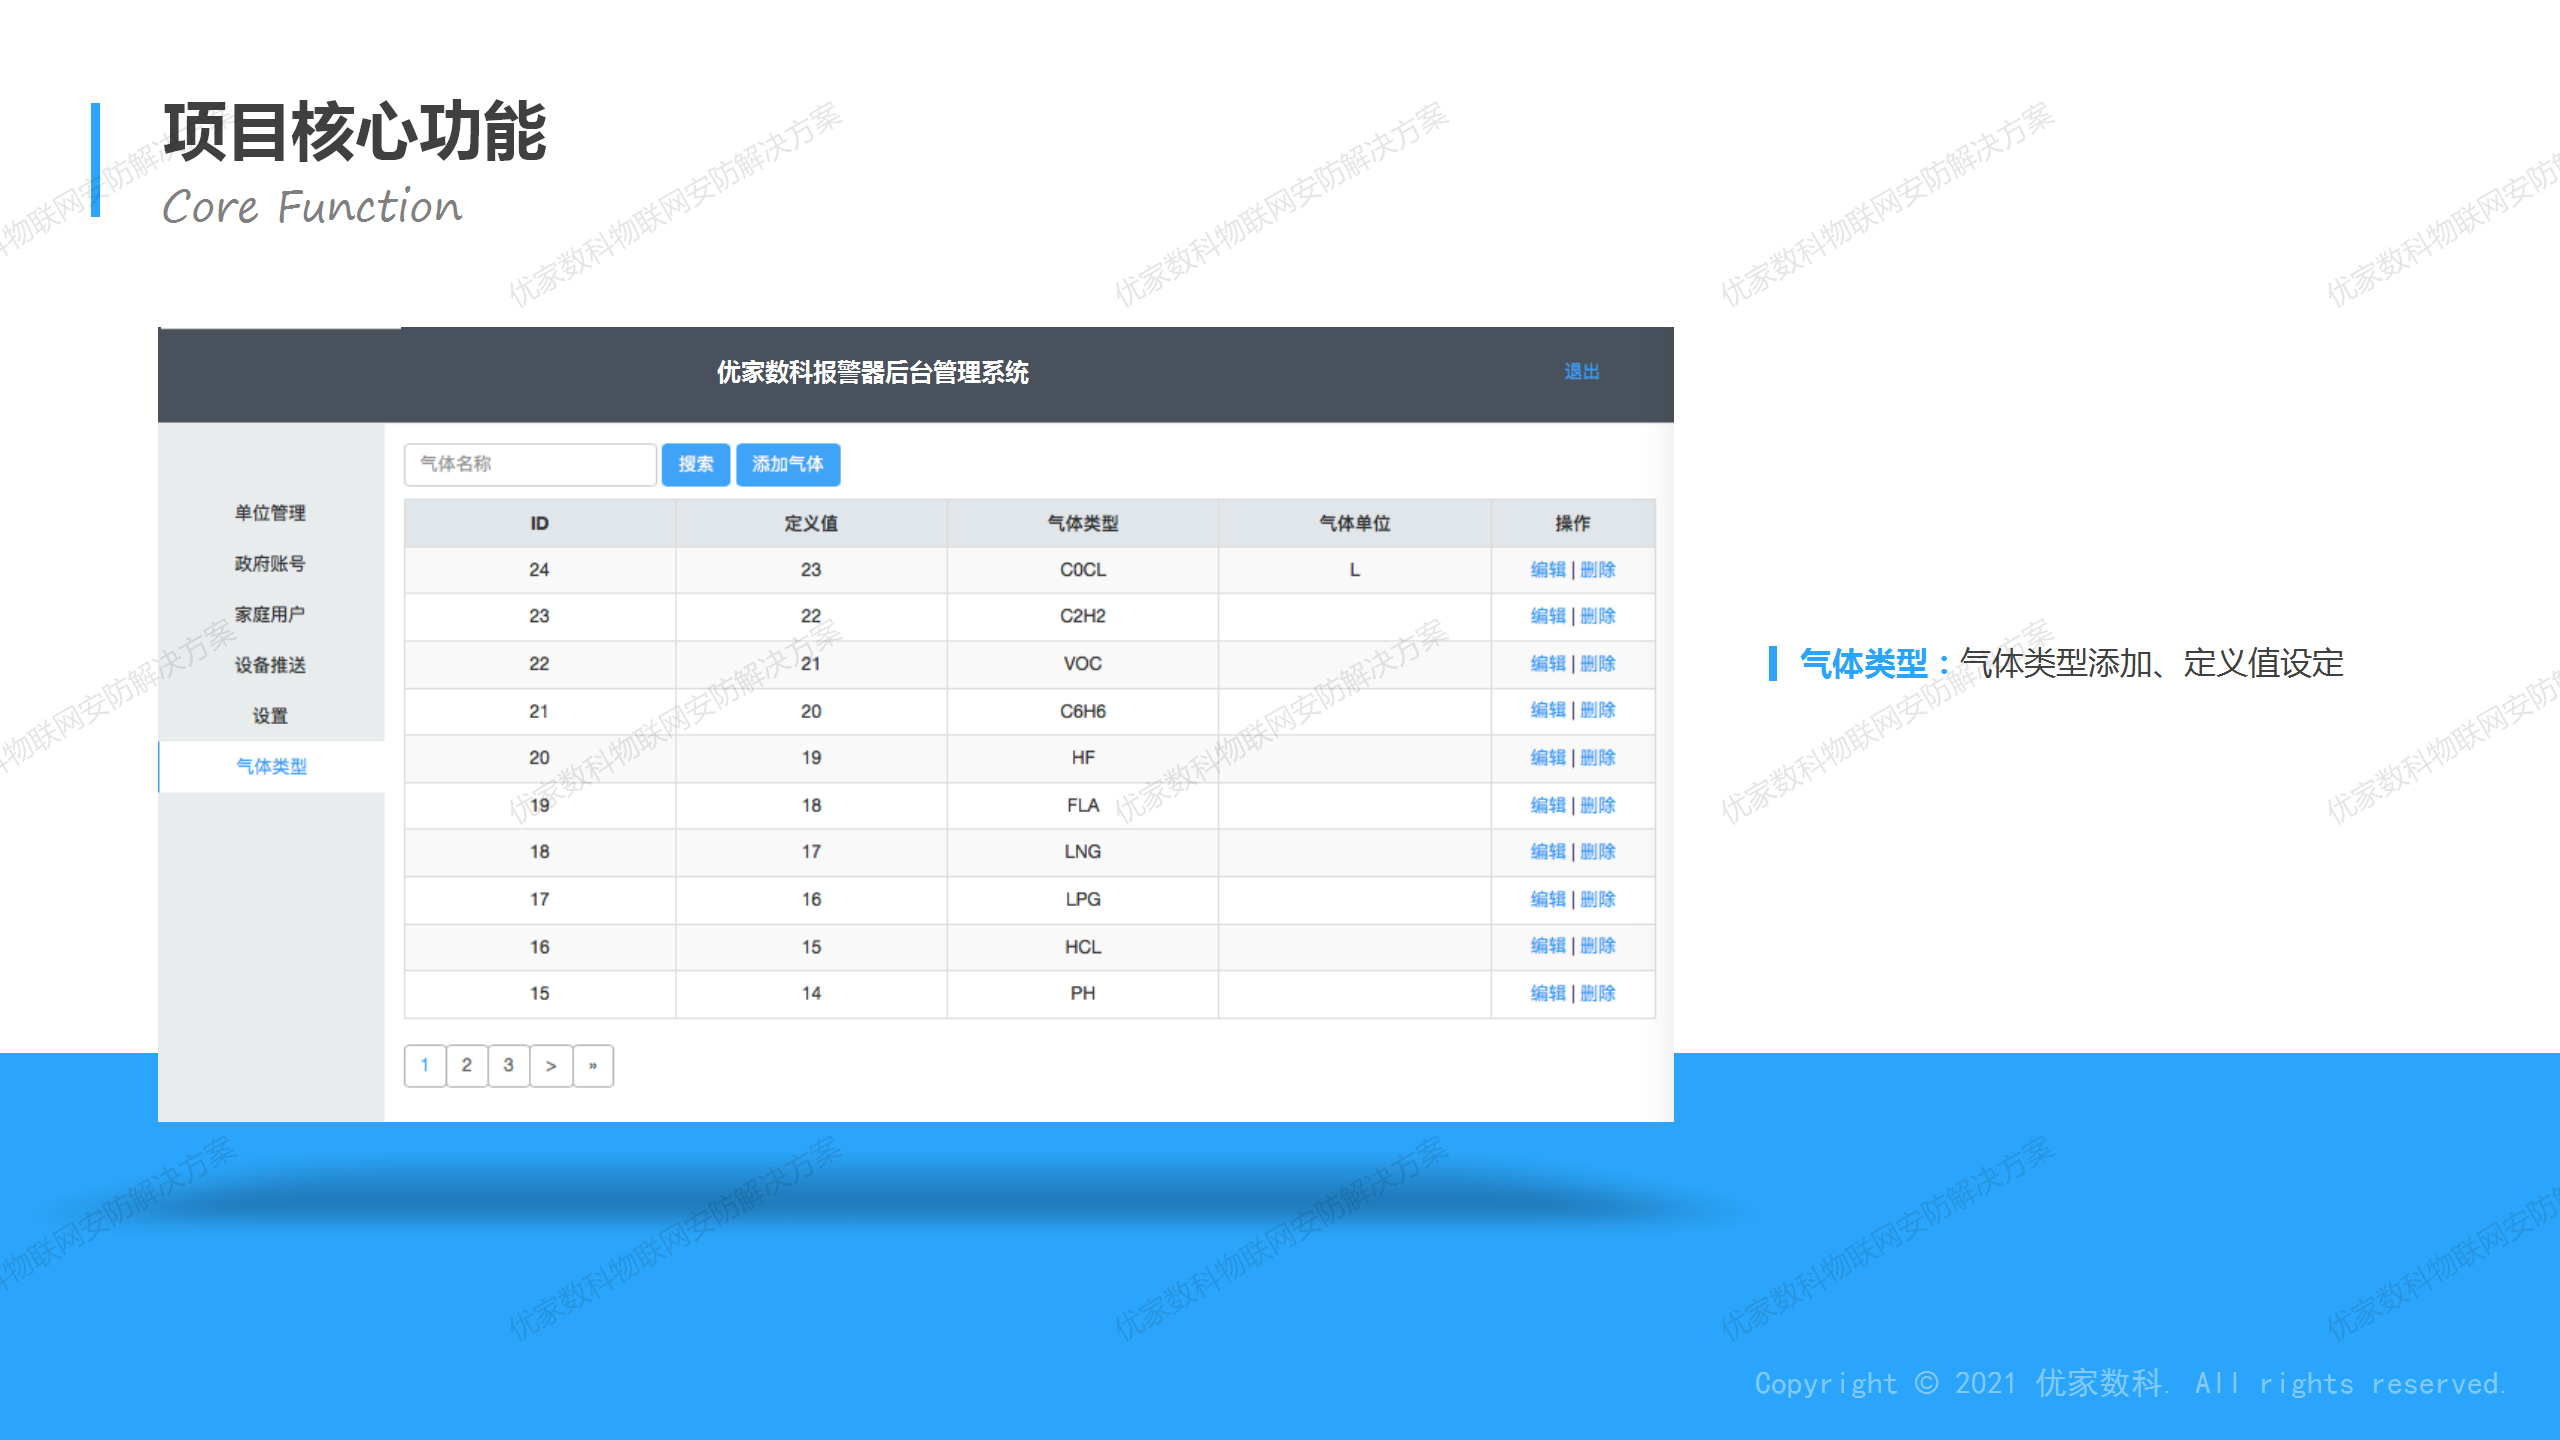Viewport: 2560px width, 1440px height.
Task: Click 编辑 in the LNG row
Action: (1548, 852)
